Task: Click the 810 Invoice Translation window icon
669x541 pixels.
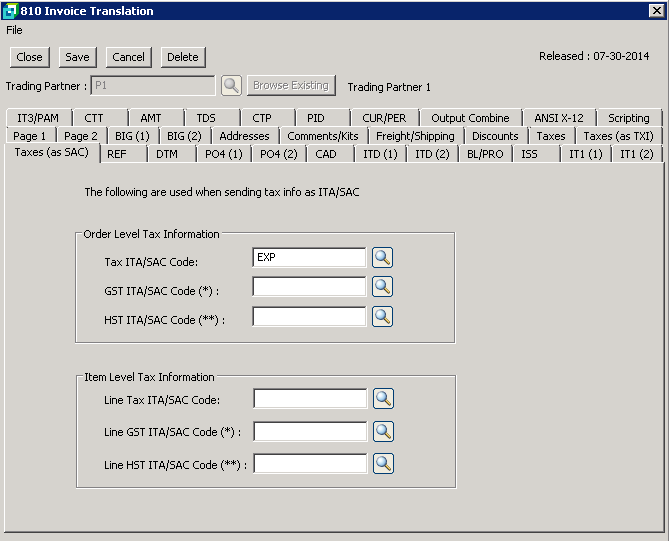Action: click(x=10, y=11)
